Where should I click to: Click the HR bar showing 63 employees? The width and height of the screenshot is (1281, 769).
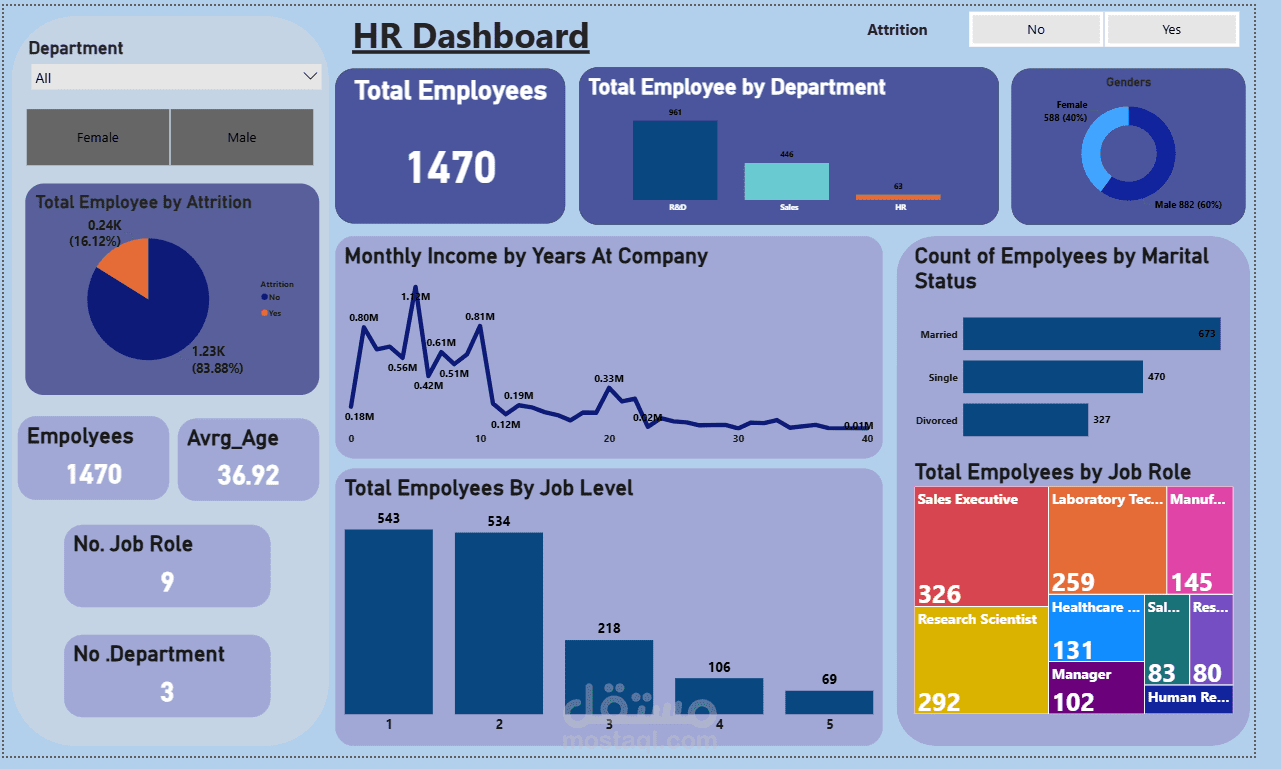coord(897,198)
